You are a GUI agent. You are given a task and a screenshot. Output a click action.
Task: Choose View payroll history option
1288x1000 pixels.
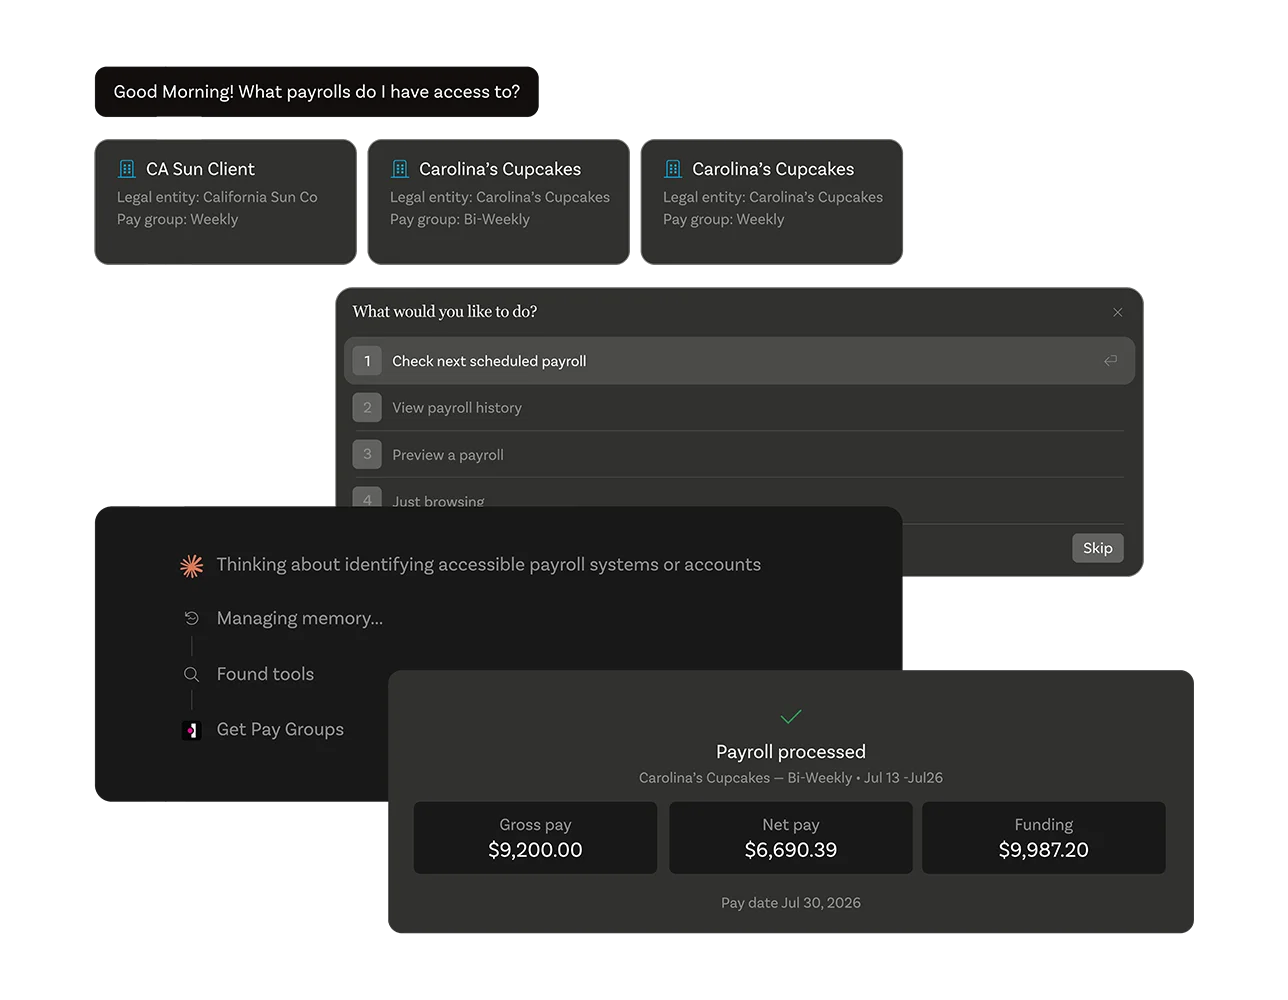(x=740, y=408)
